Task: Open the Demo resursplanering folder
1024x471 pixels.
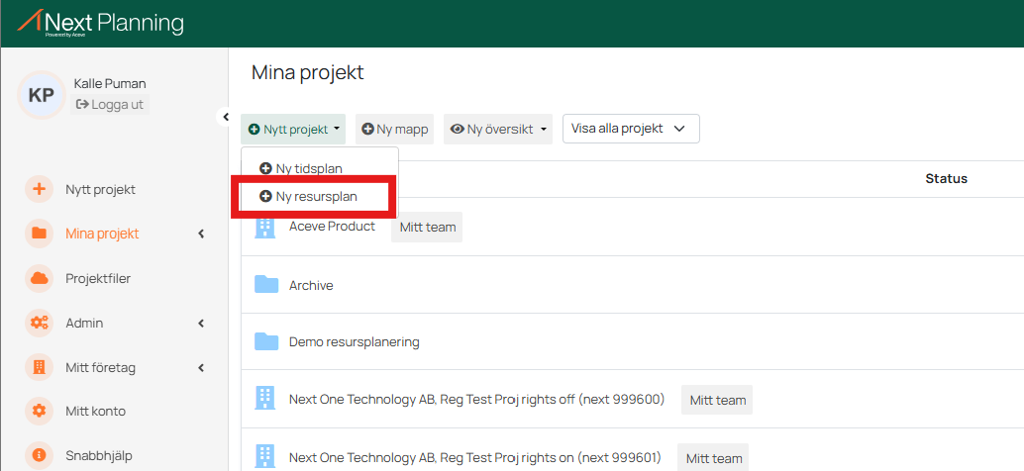Action: click(353, 342)
